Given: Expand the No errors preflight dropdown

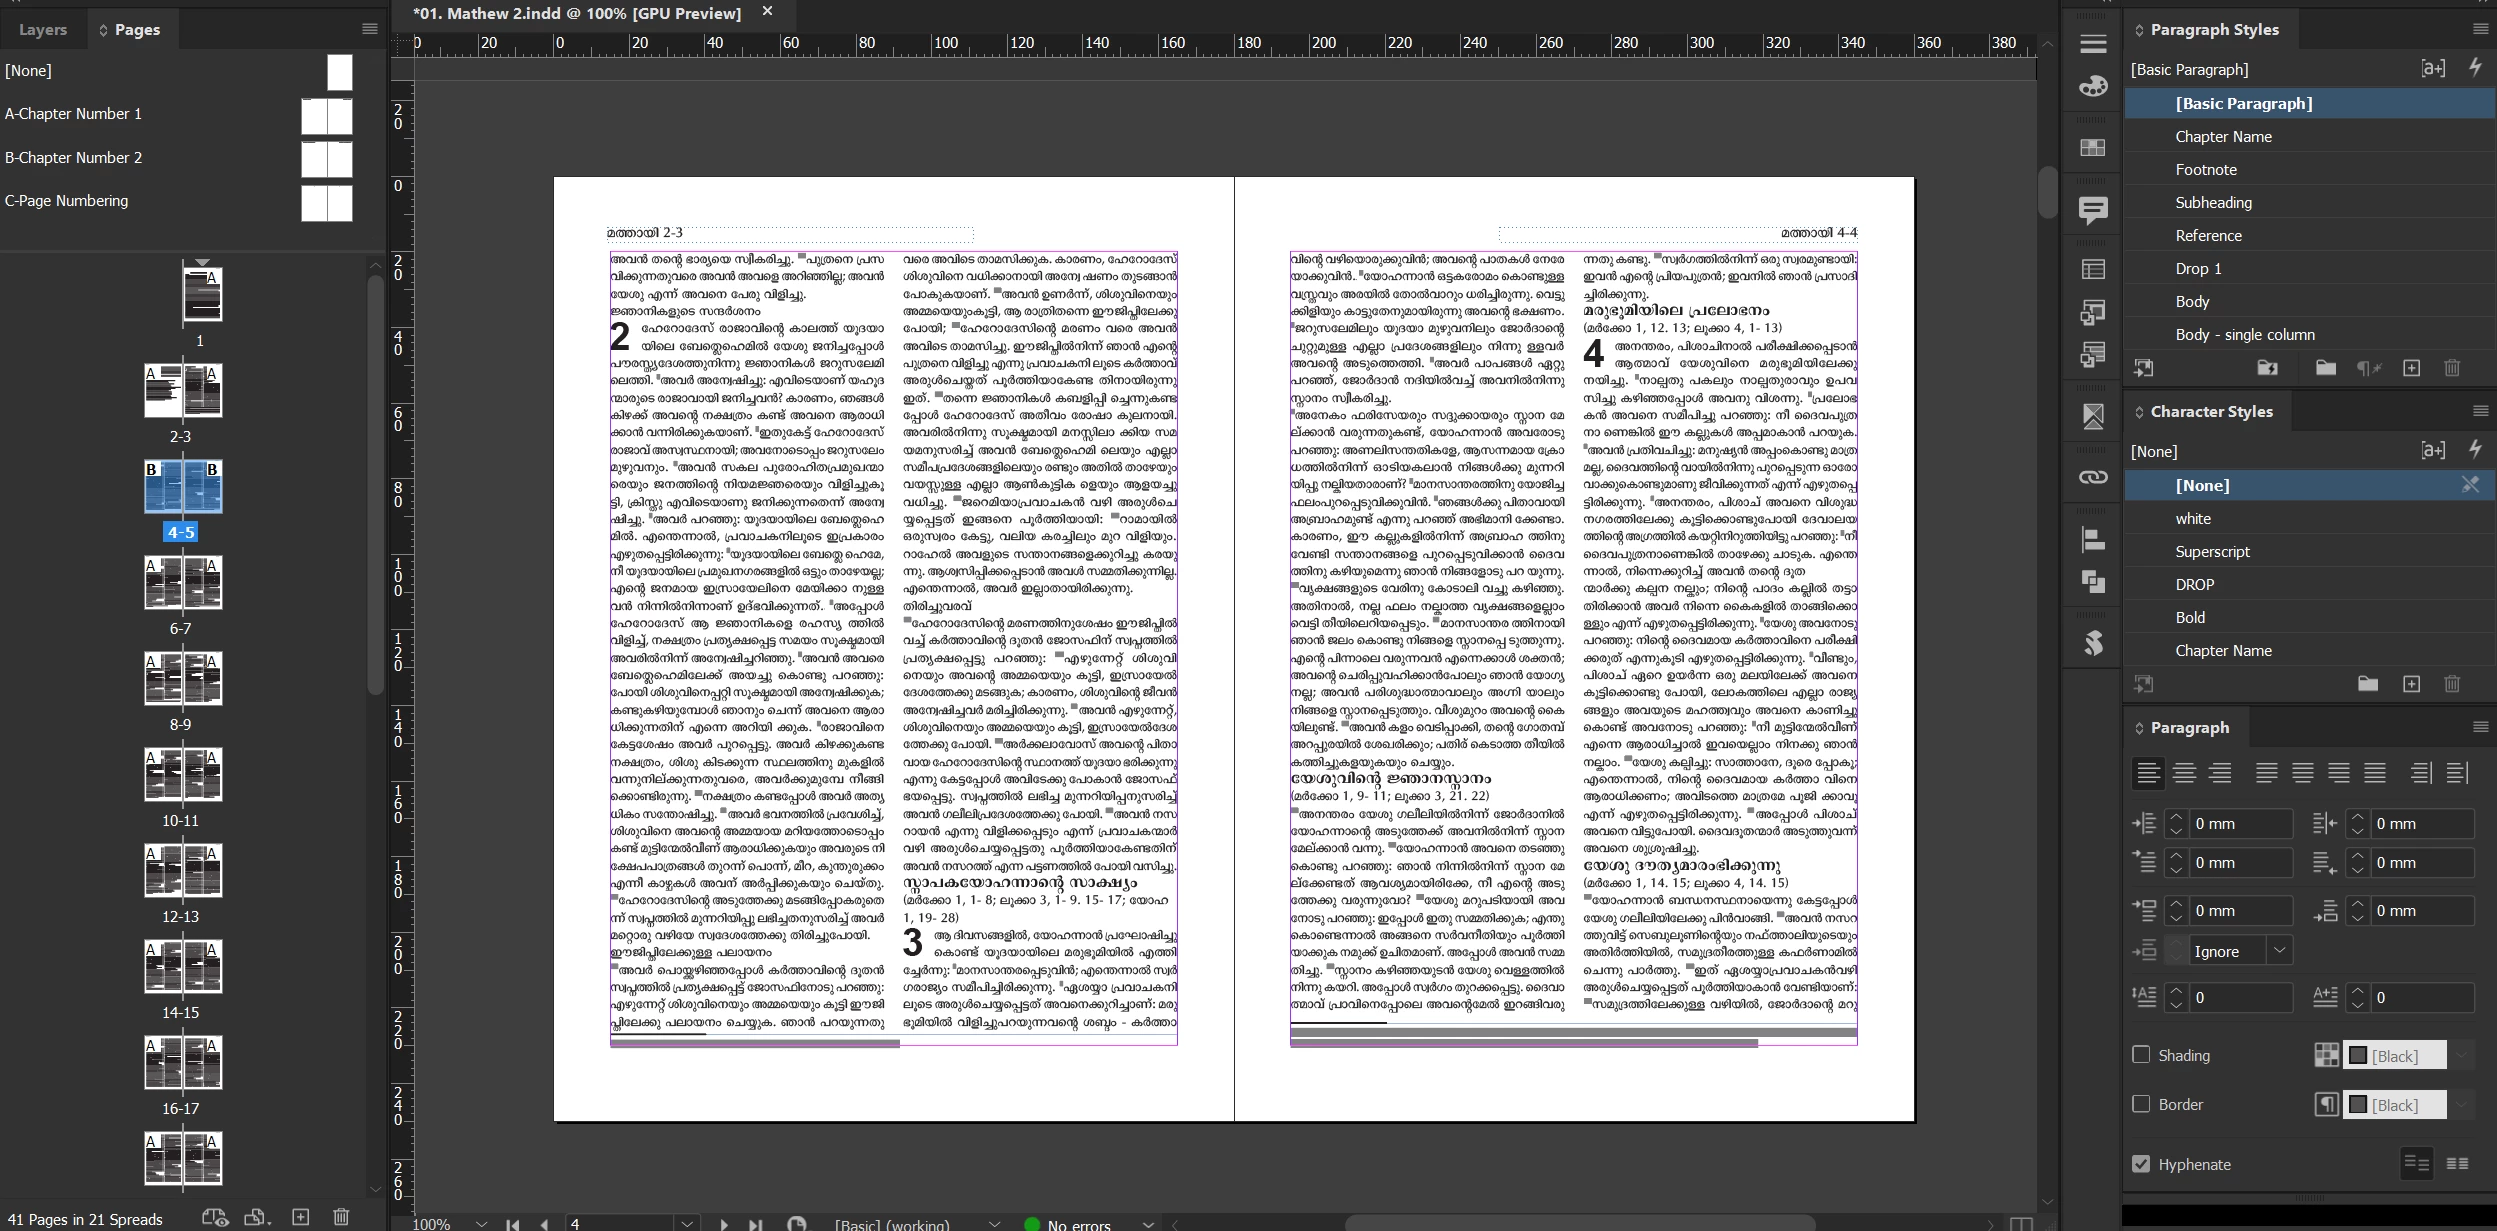Looking at the screenshot, I should (1148, 1224).
